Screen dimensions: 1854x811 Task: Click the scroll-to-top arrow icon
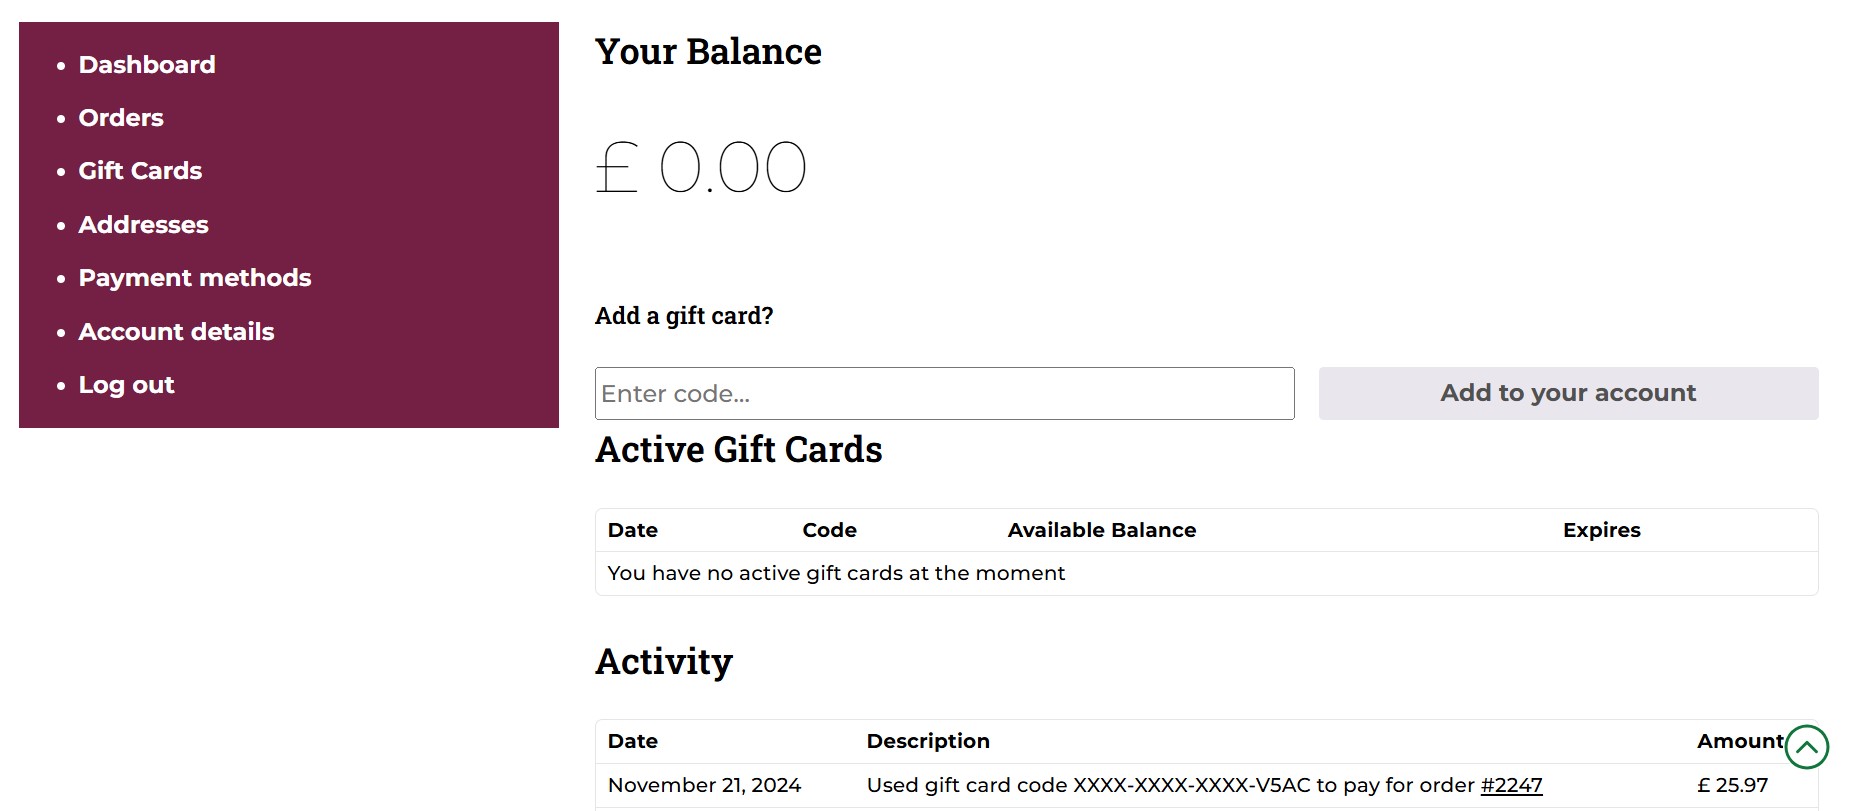(x=1806, y=747)
